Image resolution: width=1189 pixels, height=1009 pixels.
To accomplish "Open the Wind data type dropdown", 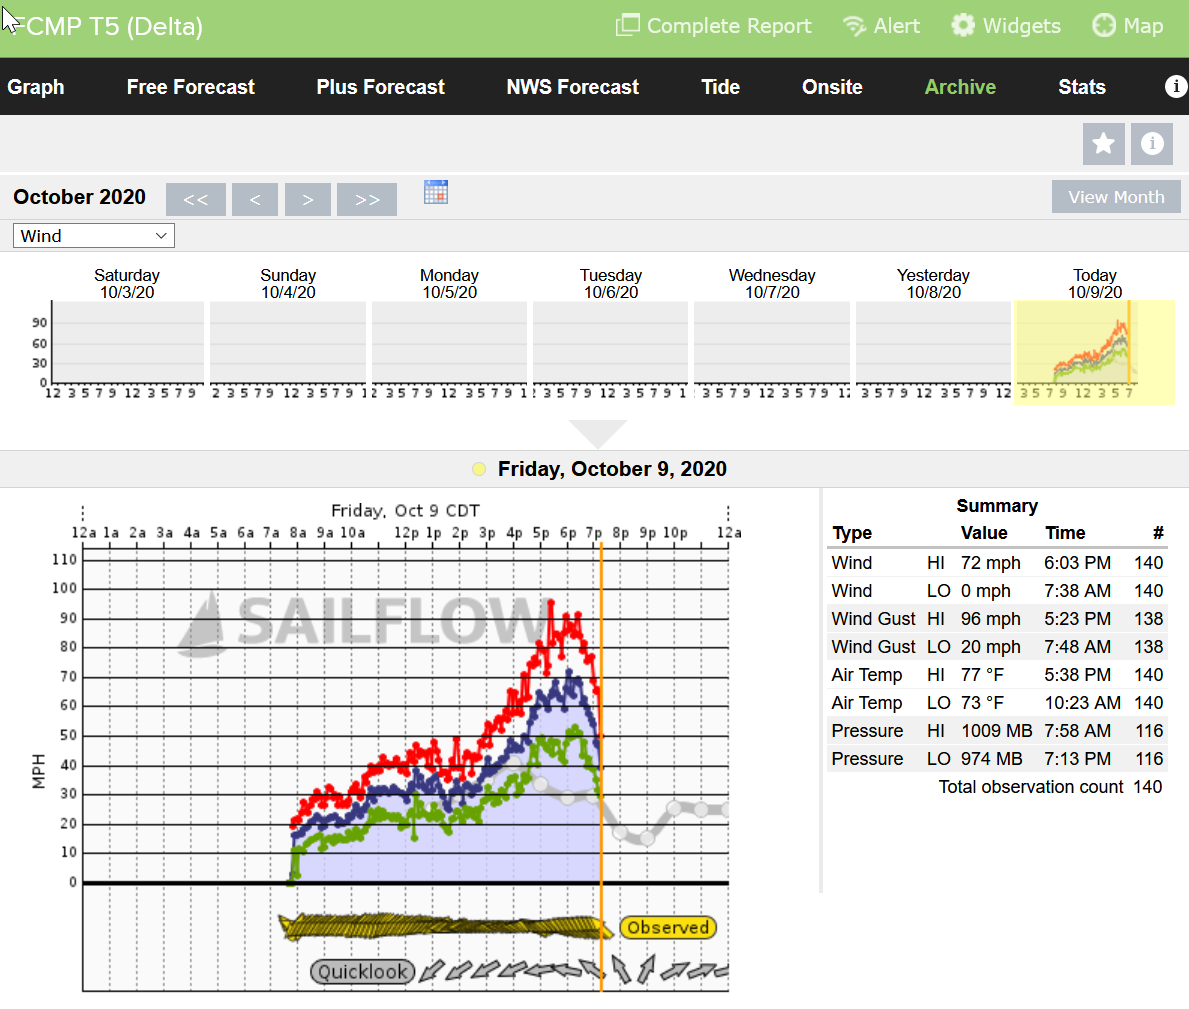I will tap(94, 236).
